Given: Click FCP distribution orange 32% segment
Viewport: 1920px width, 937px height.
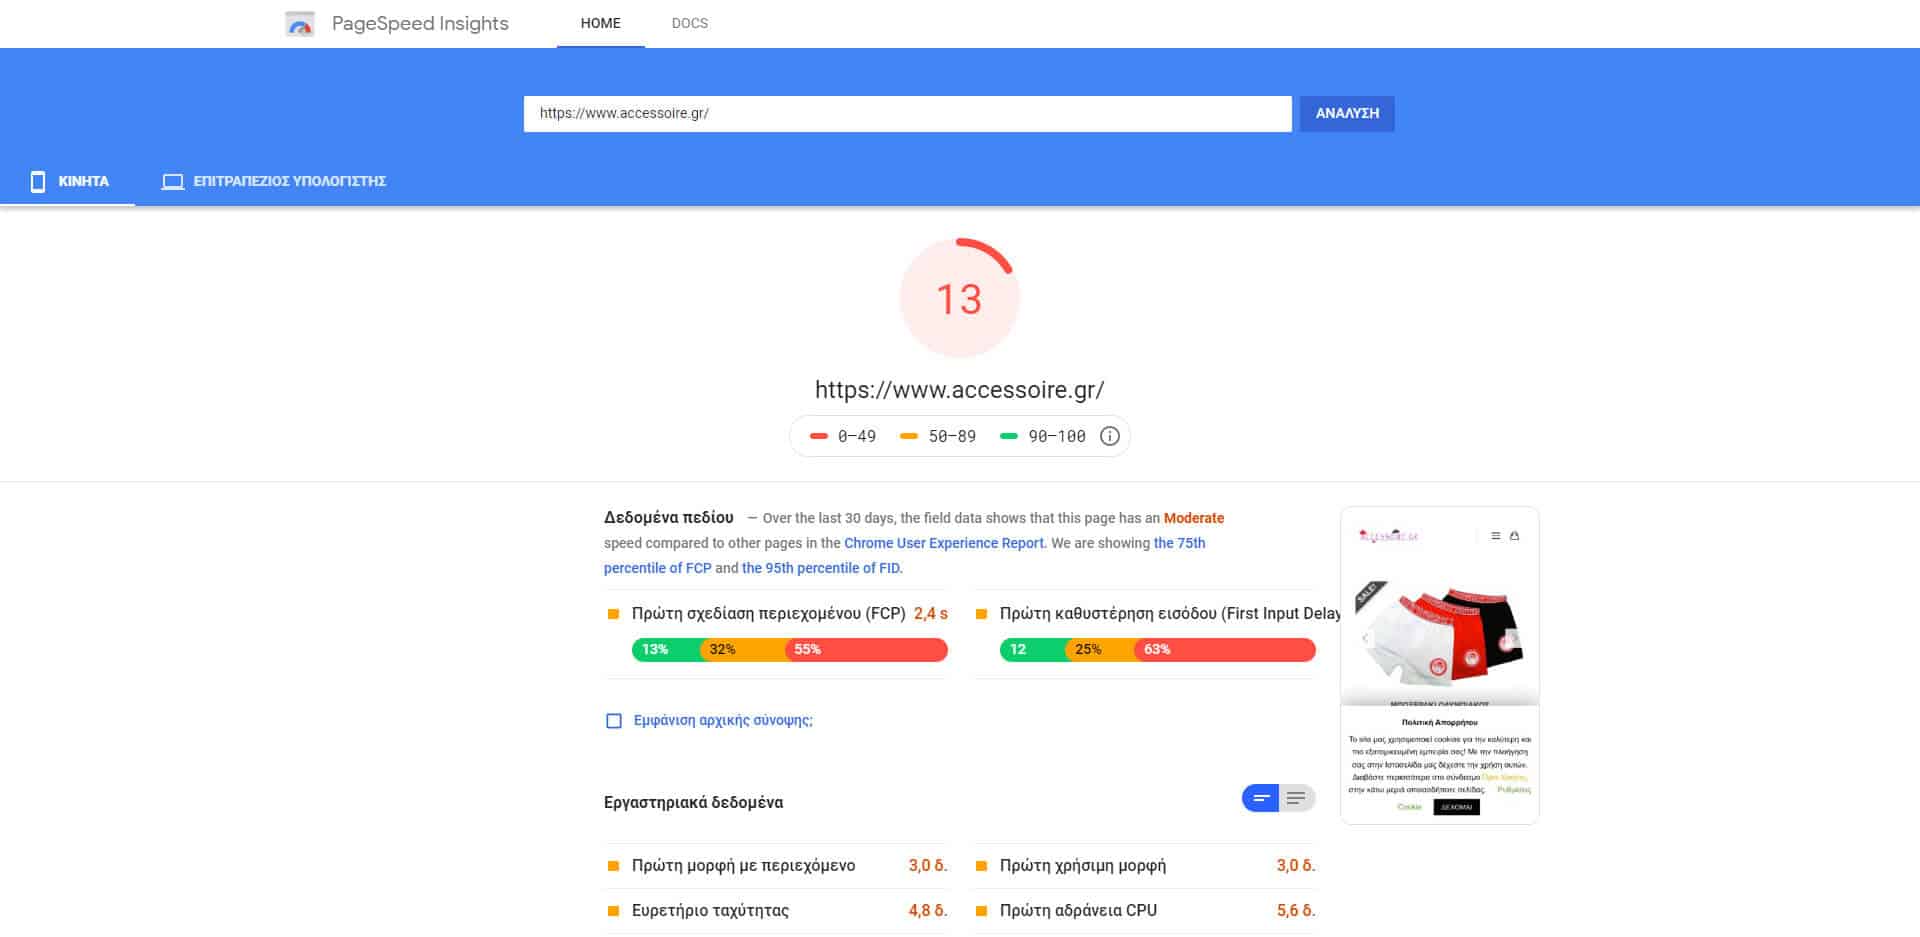Looking at the screenshot, I should 743,650.
